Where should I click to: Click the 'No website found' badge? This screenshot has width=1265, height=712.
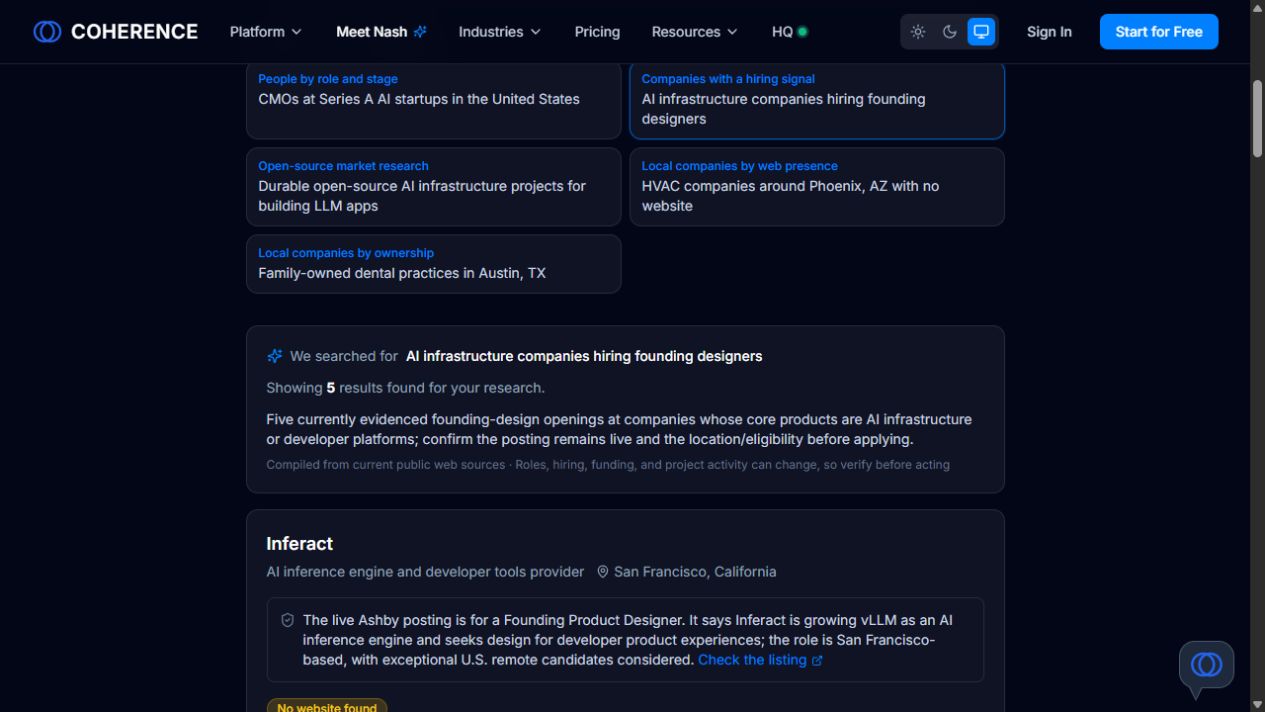coord(327,706)
